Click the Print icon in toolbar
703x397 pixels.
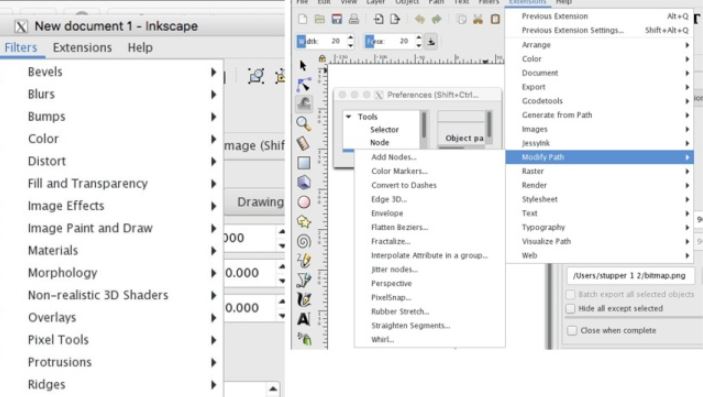(x=354, y=19)
